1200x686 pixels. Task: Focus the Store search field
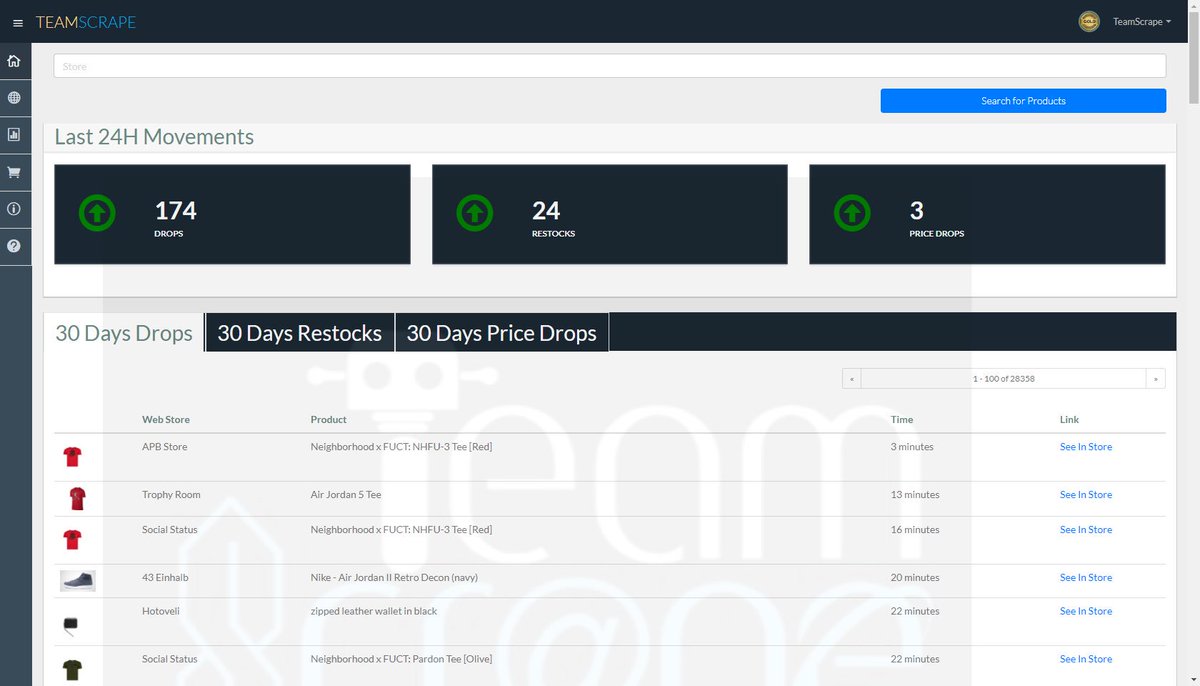click(x=609, y=66)
